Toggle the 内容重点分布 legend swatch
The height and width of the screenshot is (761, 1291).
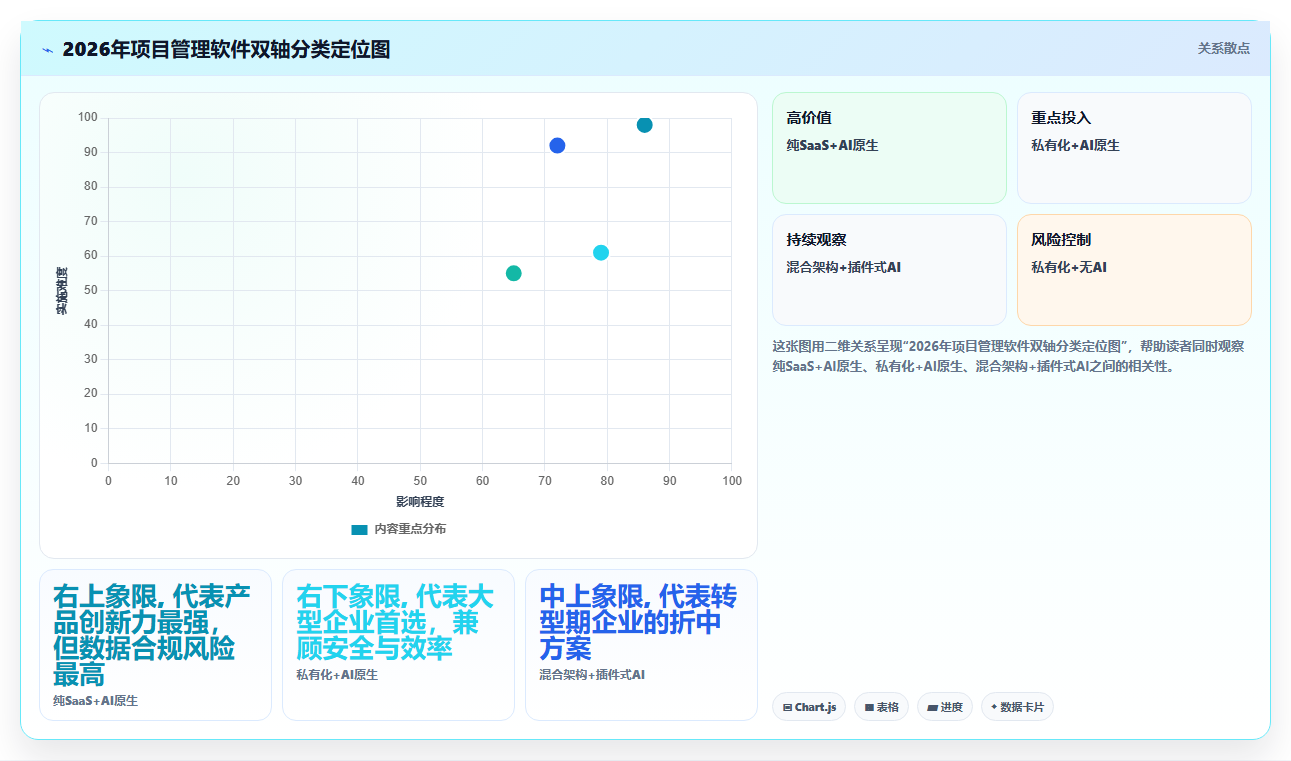(x=360, y=529)
